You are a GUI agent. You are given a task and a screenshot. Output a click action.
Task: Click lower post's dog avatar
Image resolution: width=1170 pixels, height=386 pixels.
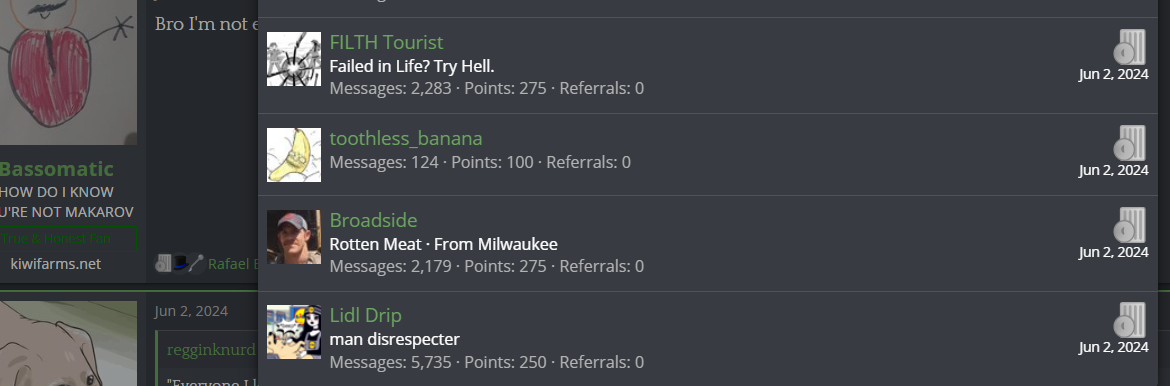click(68, 344)
